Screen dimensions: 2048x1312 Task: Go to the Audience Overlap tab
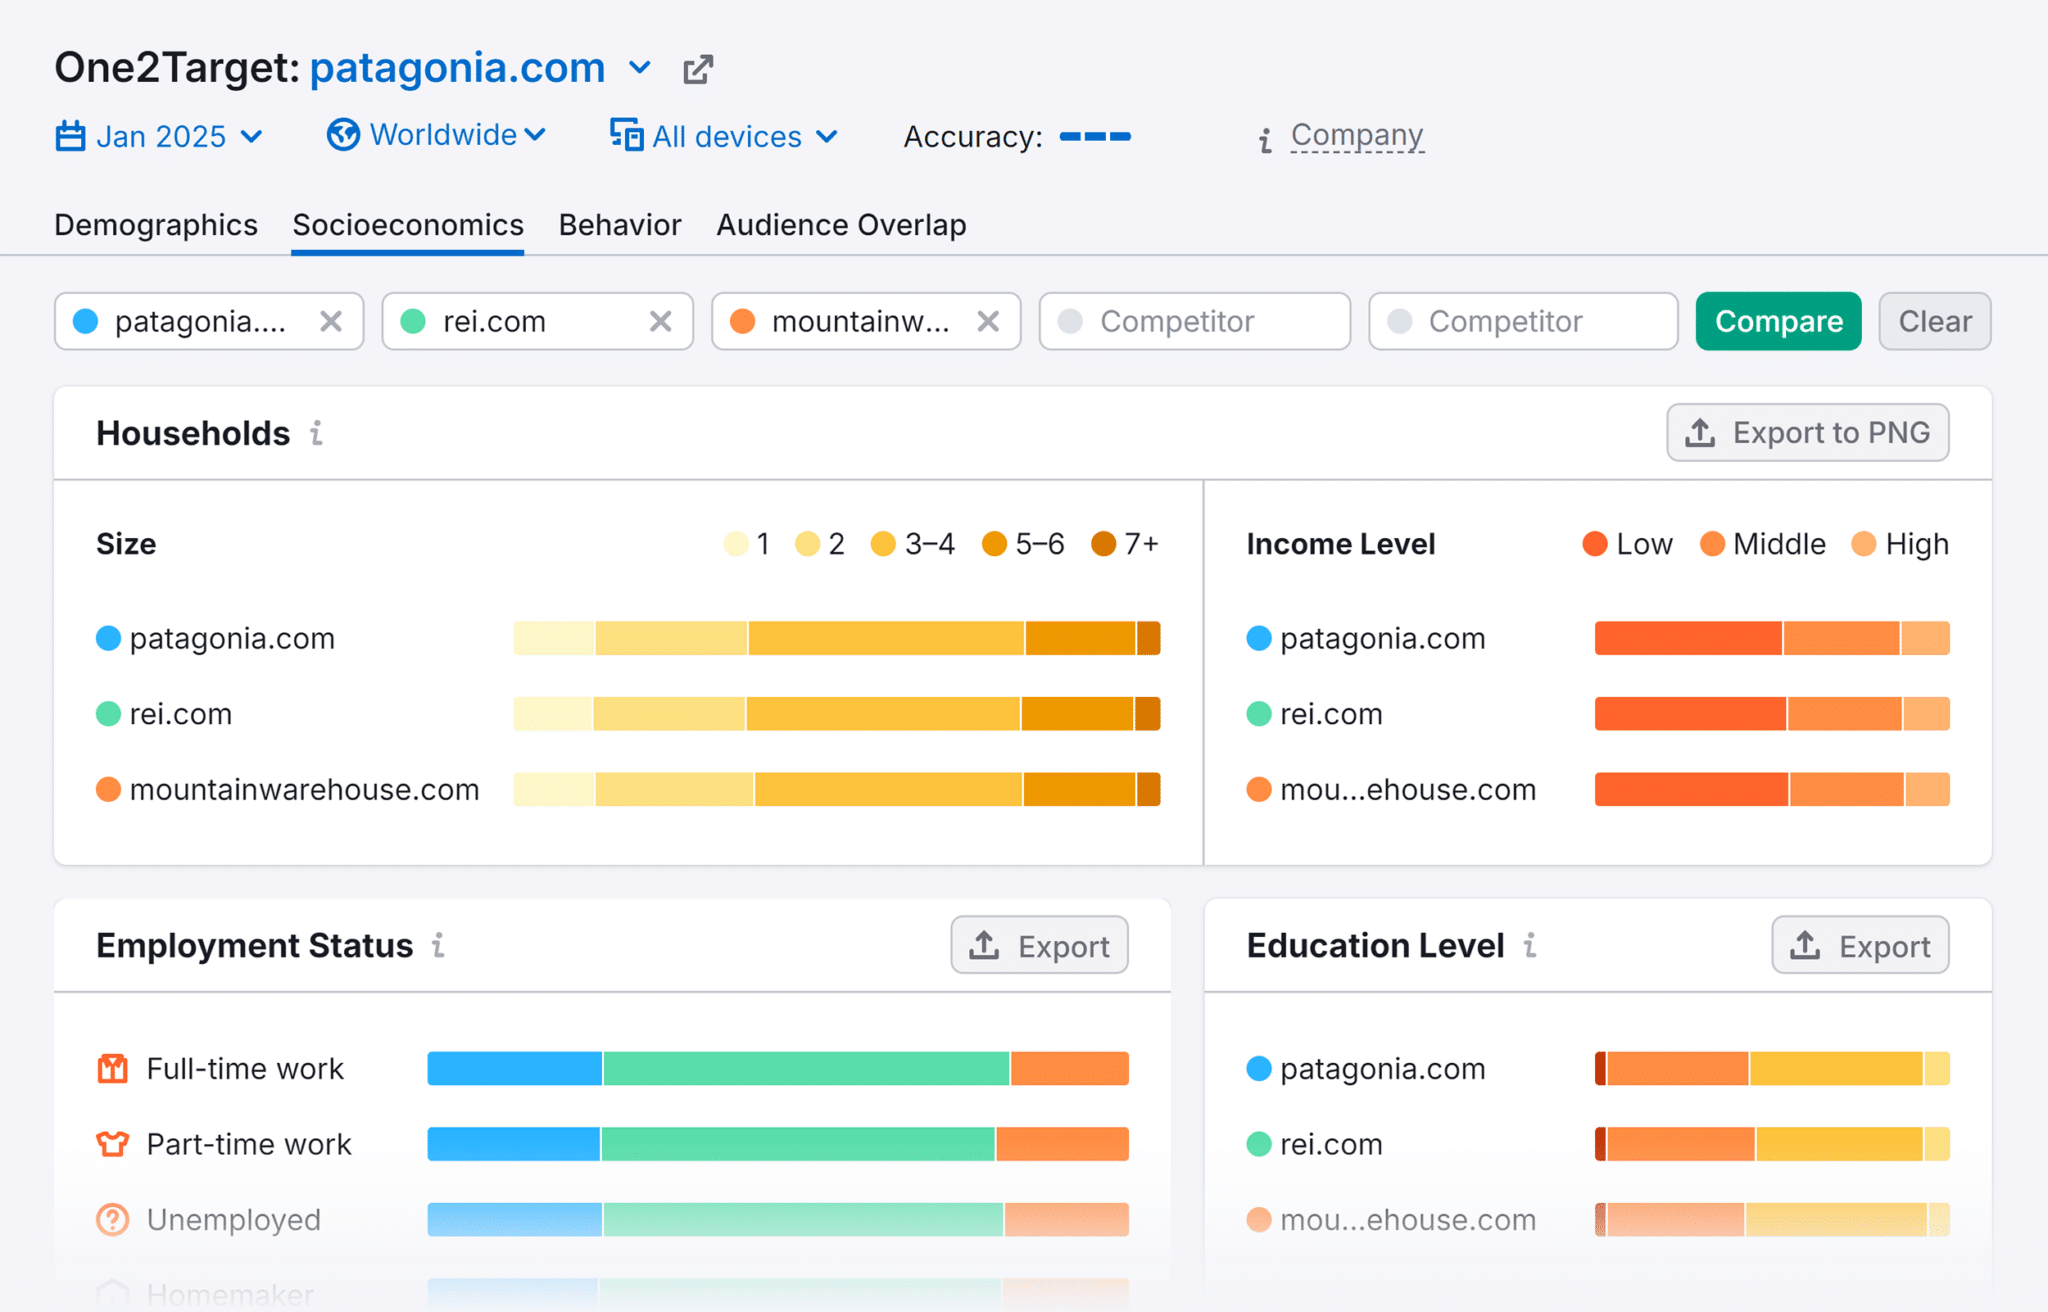[x=841, y=225]
